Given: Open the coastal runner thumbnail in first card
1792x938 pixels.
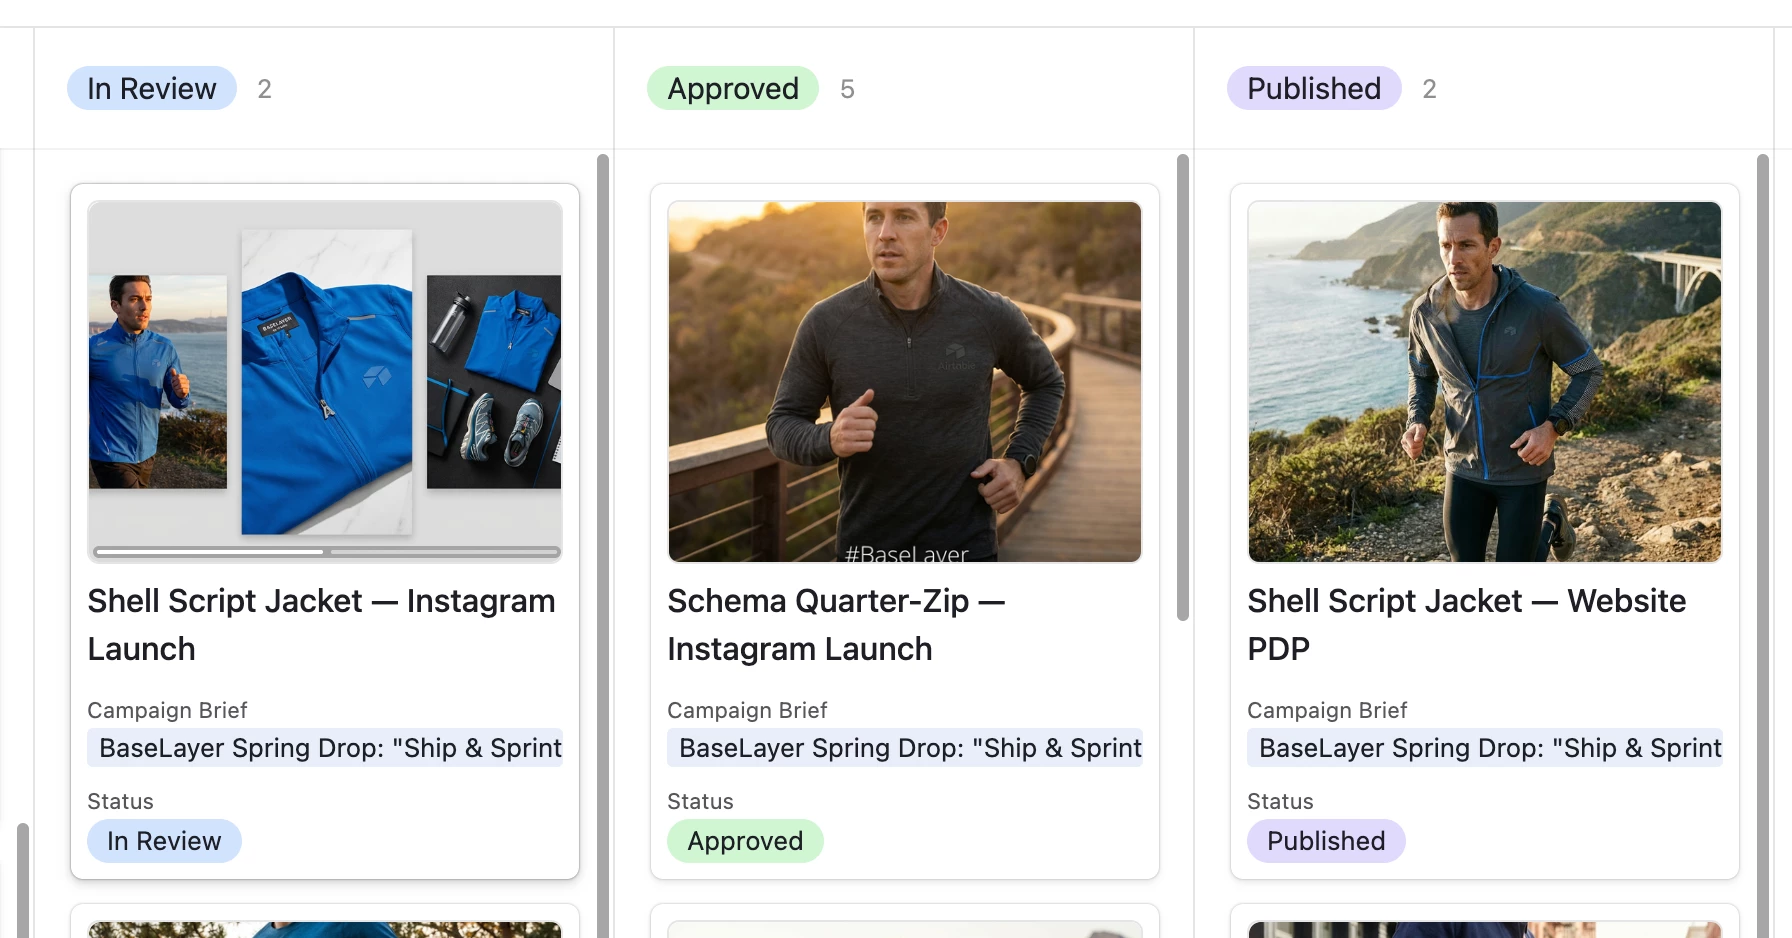Looking at the screenshot, I should (x=157, y=381).
